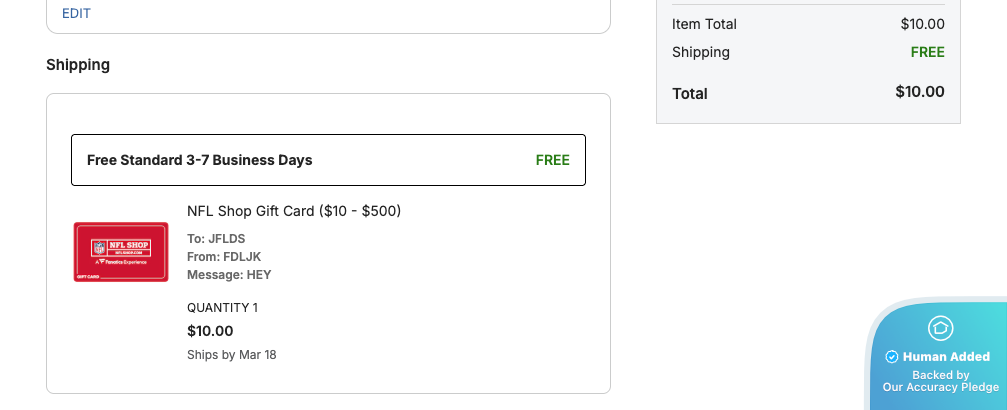Select Free Standard 3-7 Business Days shipping
The image size is (1007, 410).
click(200, 160)
